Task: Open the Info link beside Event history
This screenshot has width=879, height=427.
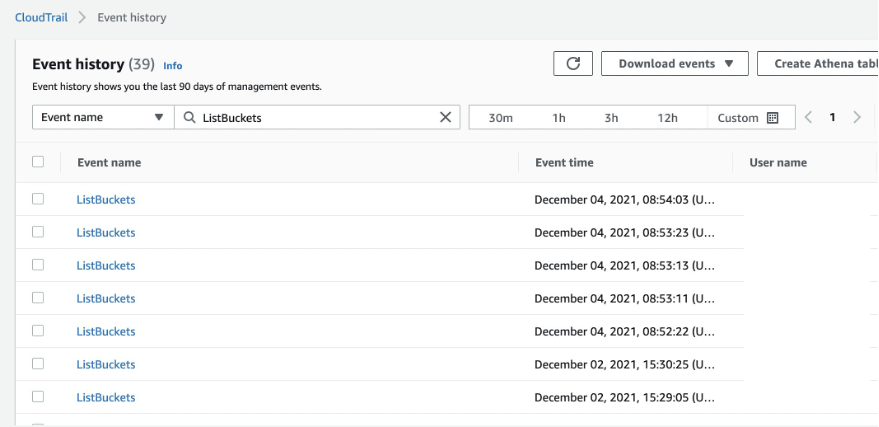Action: pos(173,66)
